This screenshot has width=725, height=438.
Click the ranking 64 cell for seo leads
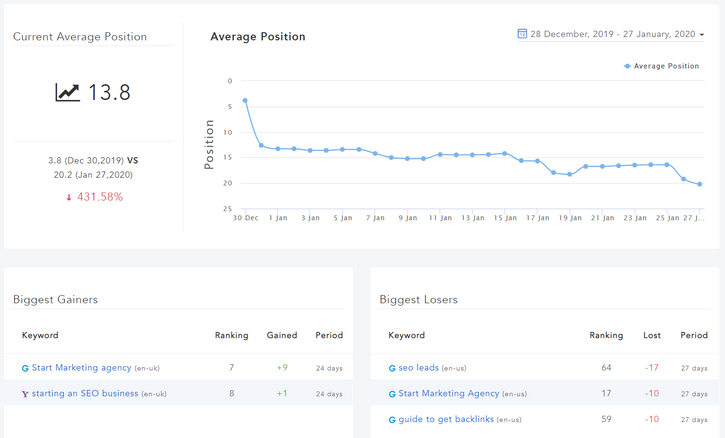pos(606,368)
